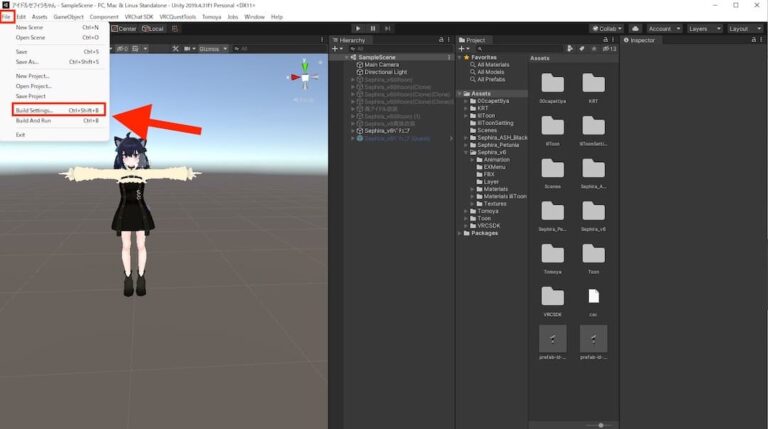Open the Layers dropdown

click(704, 28)
